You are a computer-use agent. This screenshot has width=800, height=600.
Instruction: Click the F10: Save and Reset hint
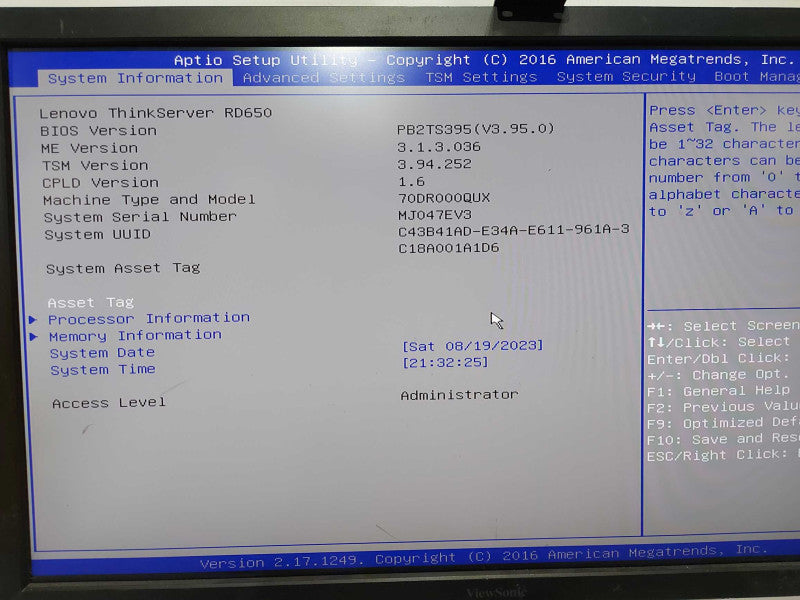723,439
